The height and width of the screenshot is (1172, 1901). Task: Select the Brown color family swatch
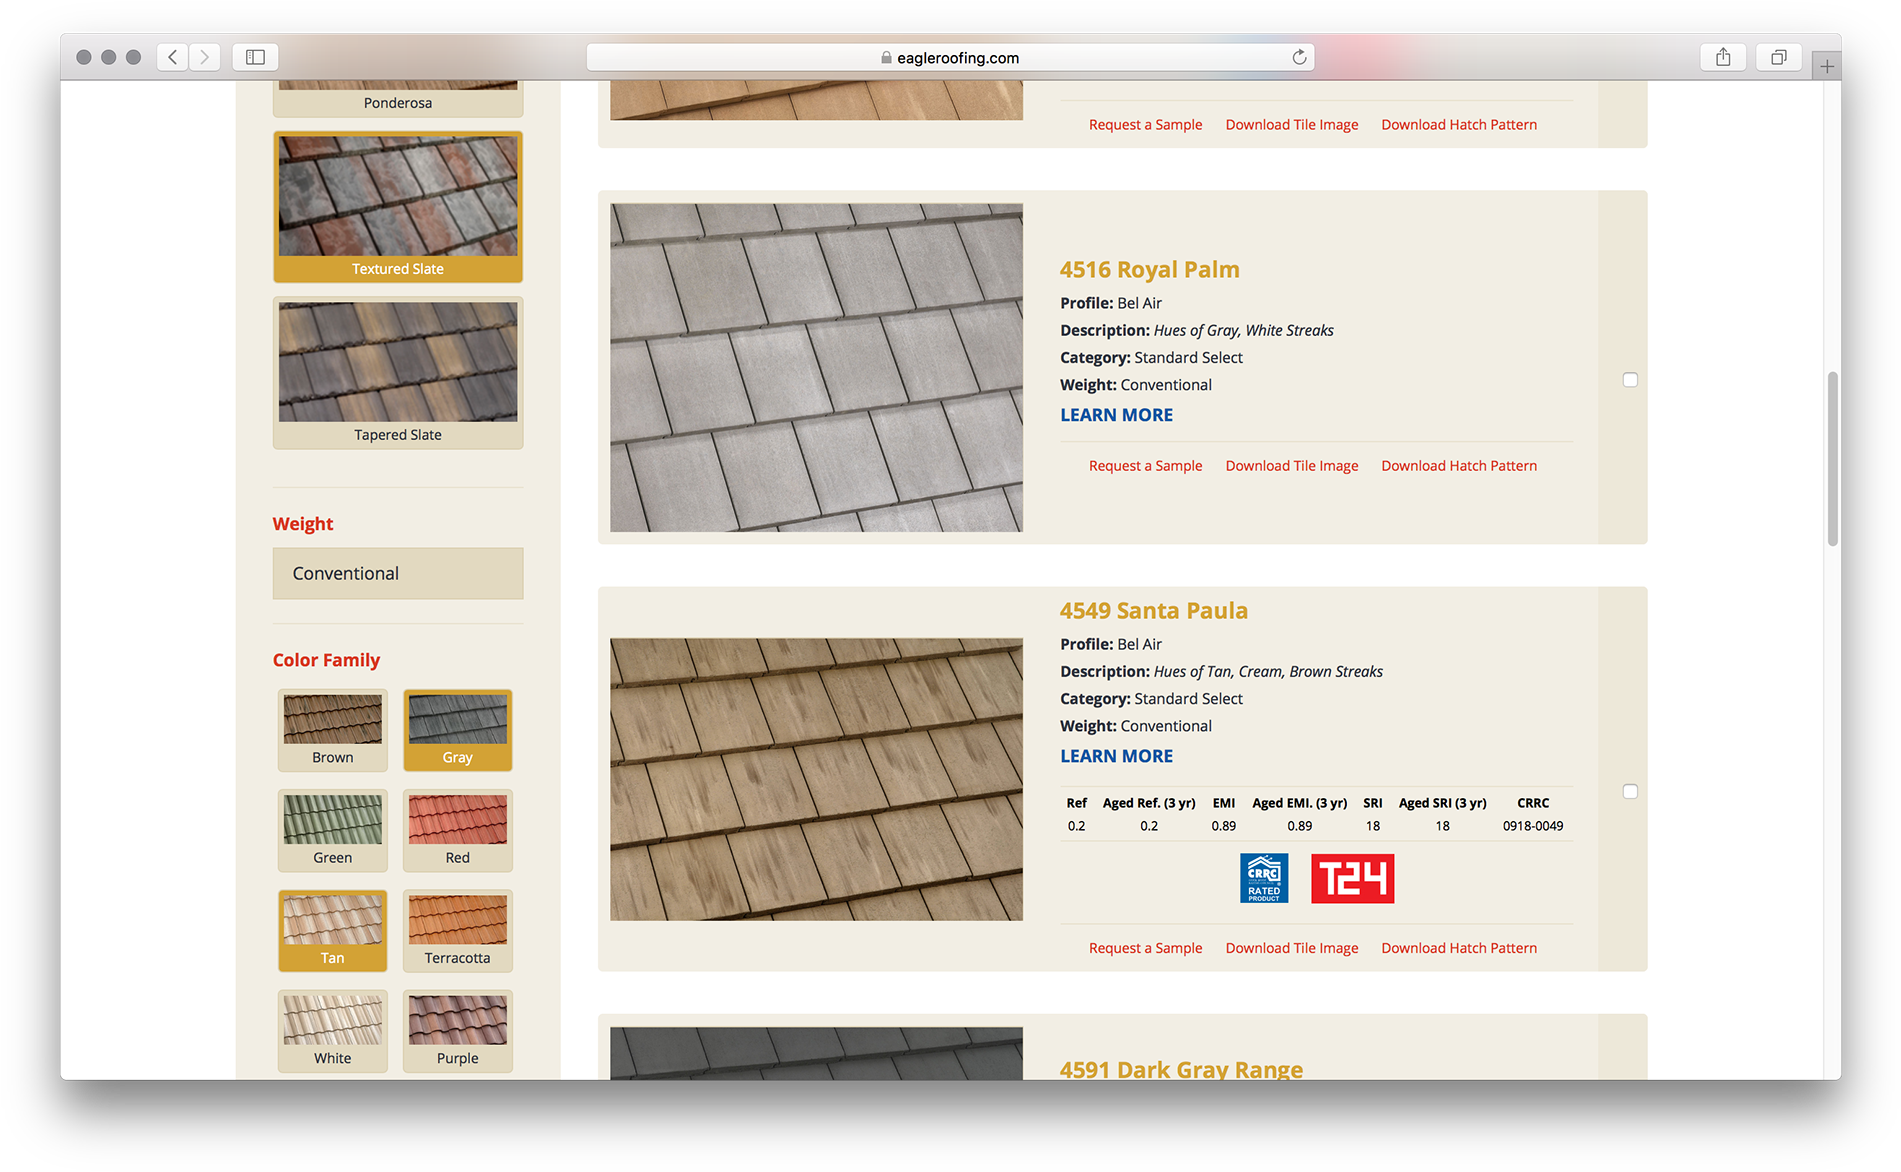pos(333,730)
